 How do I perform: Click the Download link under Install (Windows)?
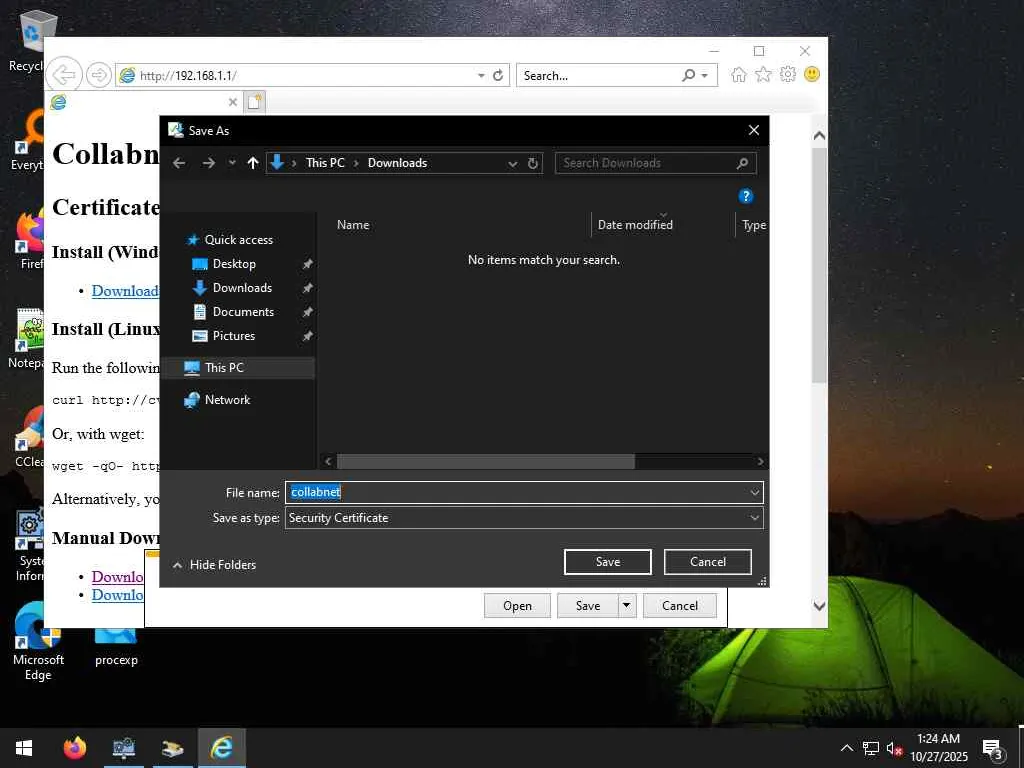tap(125, 291)
